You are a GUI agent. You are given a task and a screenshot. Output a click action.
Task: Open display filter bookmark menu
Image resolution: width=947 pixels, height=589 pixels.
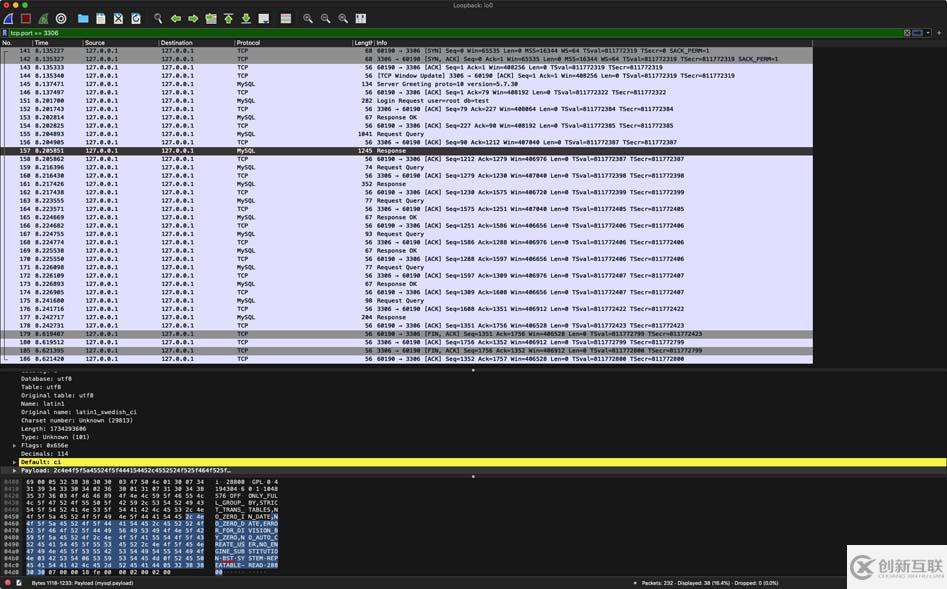point(5,33)
